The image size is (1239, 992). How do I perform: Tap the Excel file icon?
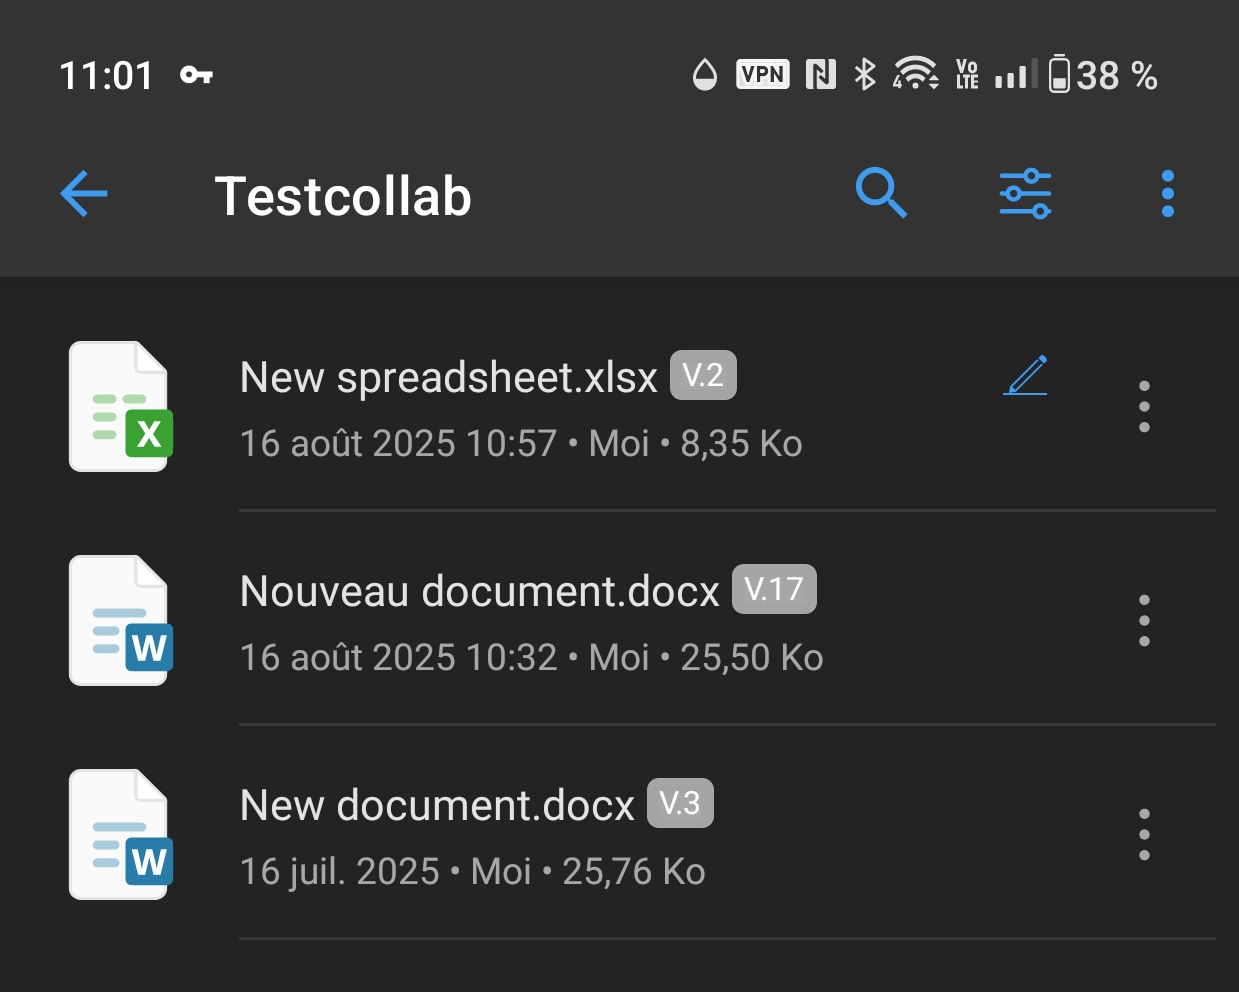coord(120,406)
